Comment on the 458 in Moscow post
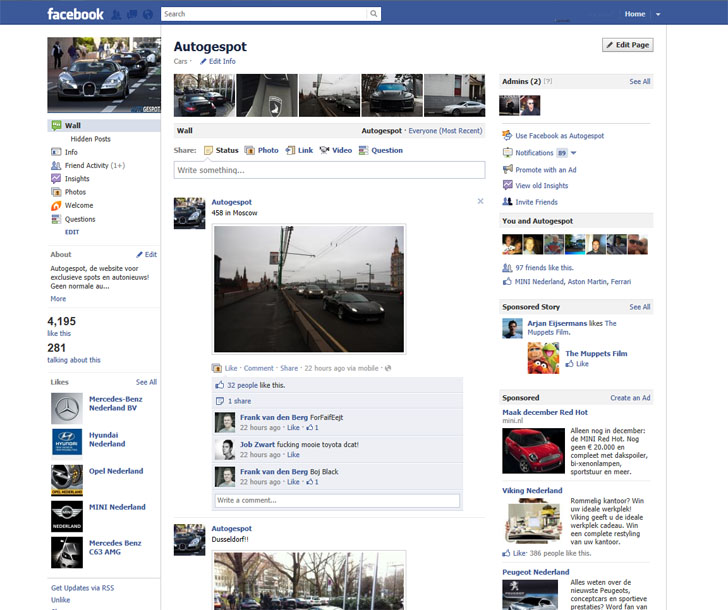The image size is (728, 610). tap(259, 368)
